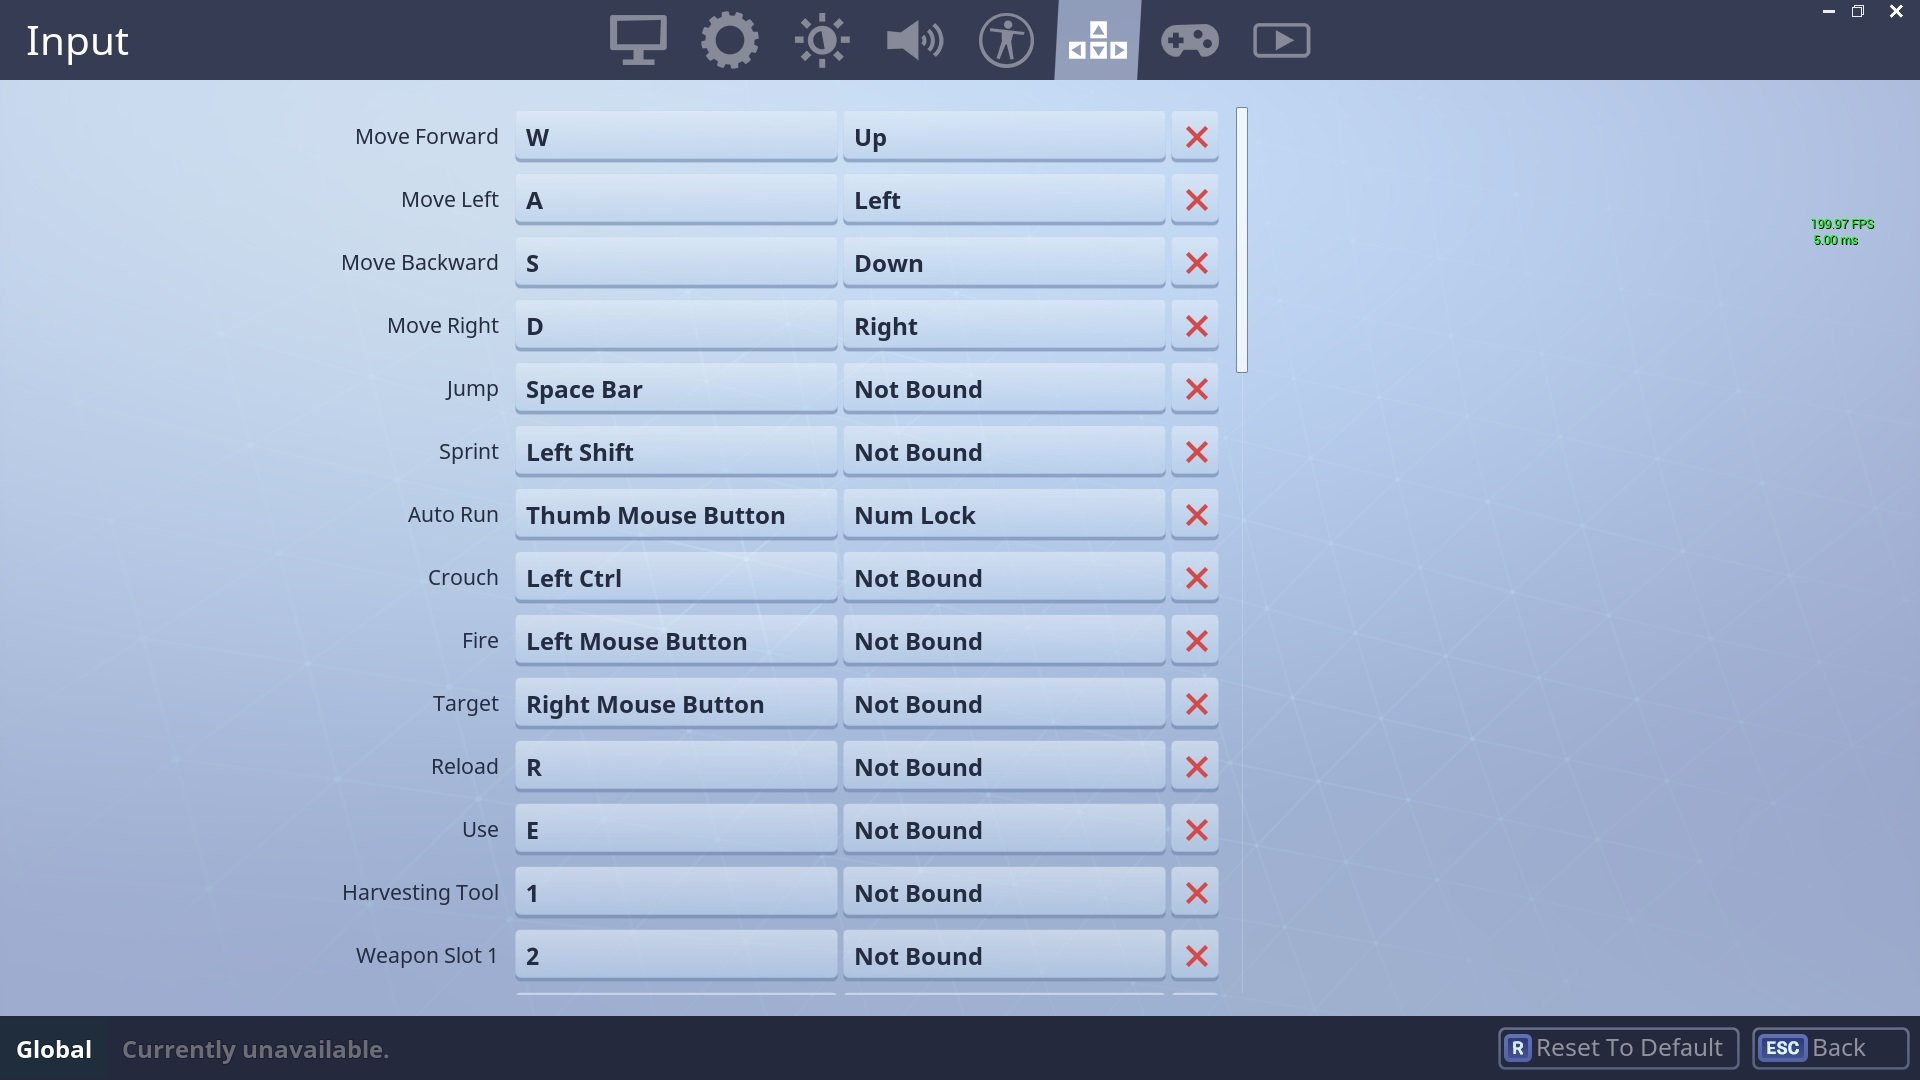Clear the Reload key binding
Screen dimensions: 1920x1080
pyautogui.click(x=1196, y=766)
